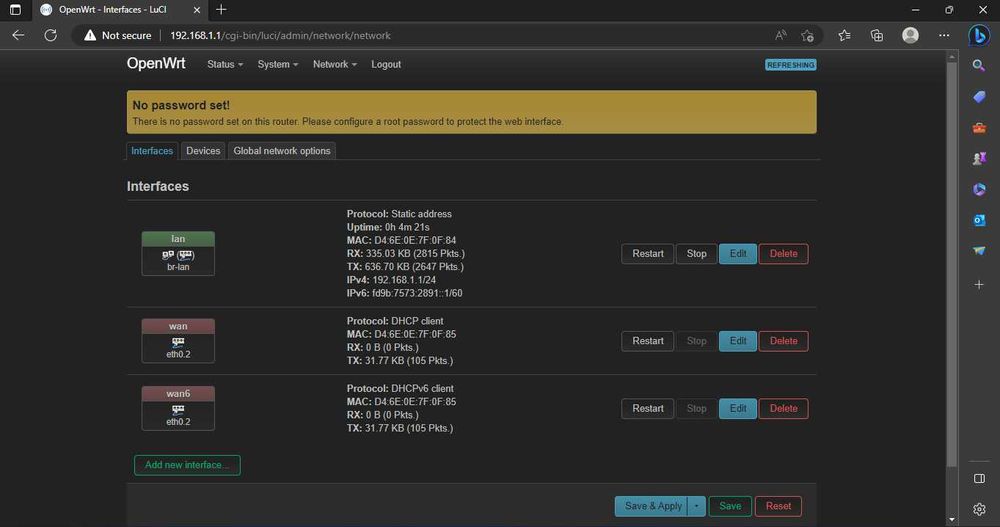Restart the lan interface
Viewport: 1000px width, 527px height.
point(648,253)
